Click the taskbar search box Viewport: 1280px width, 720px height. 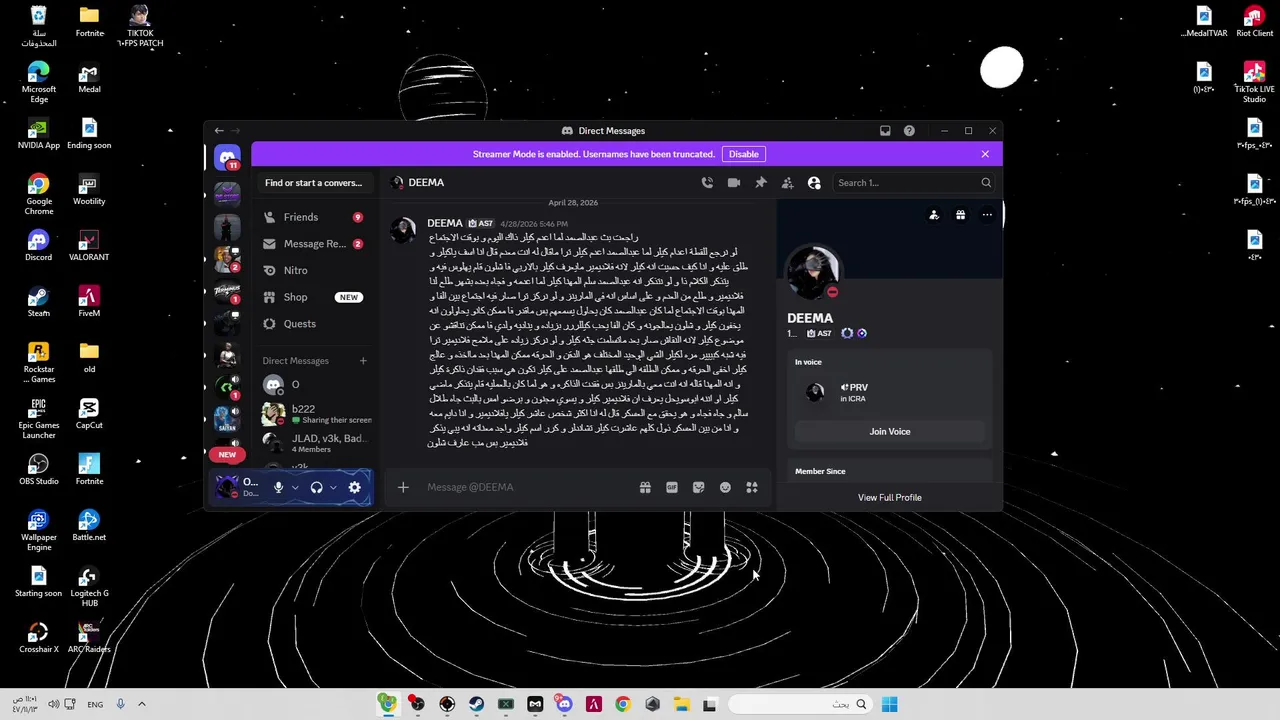tap(800, 704)
